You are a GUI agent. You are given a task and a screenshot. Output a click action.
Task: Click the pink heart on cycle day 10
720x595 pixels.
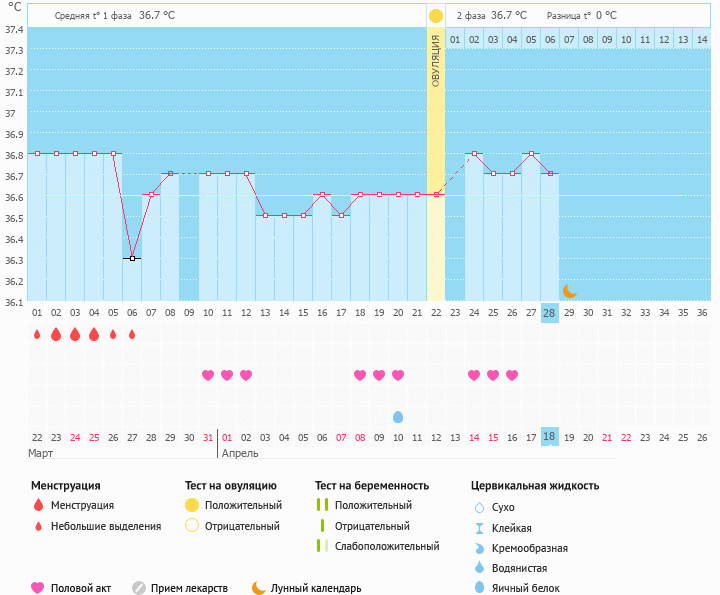(208, 375)
